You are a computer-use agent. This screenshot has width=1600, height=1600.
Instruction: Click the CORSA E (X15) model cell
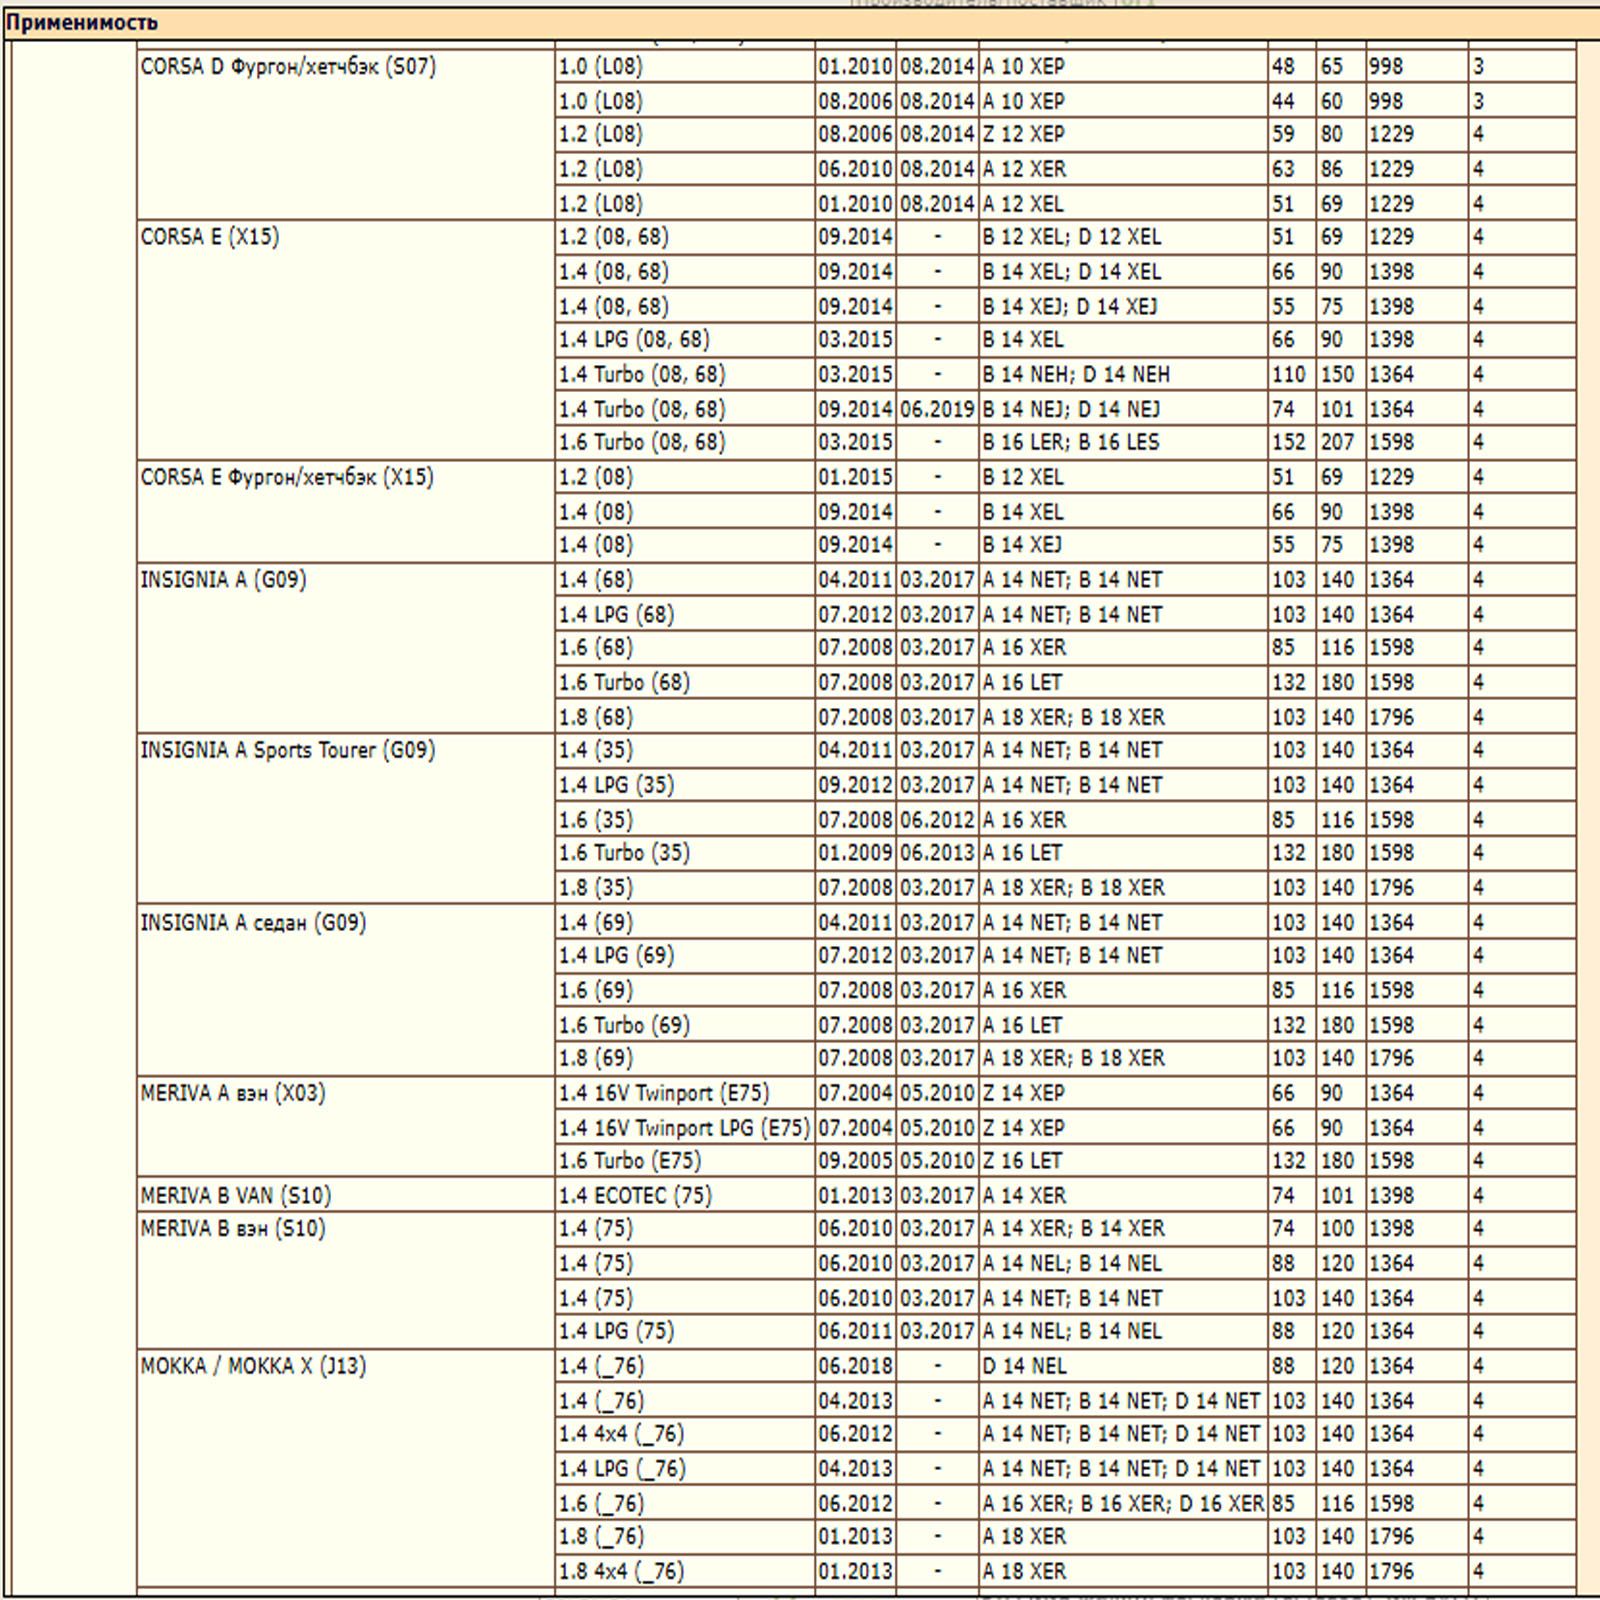click(210, 238)
